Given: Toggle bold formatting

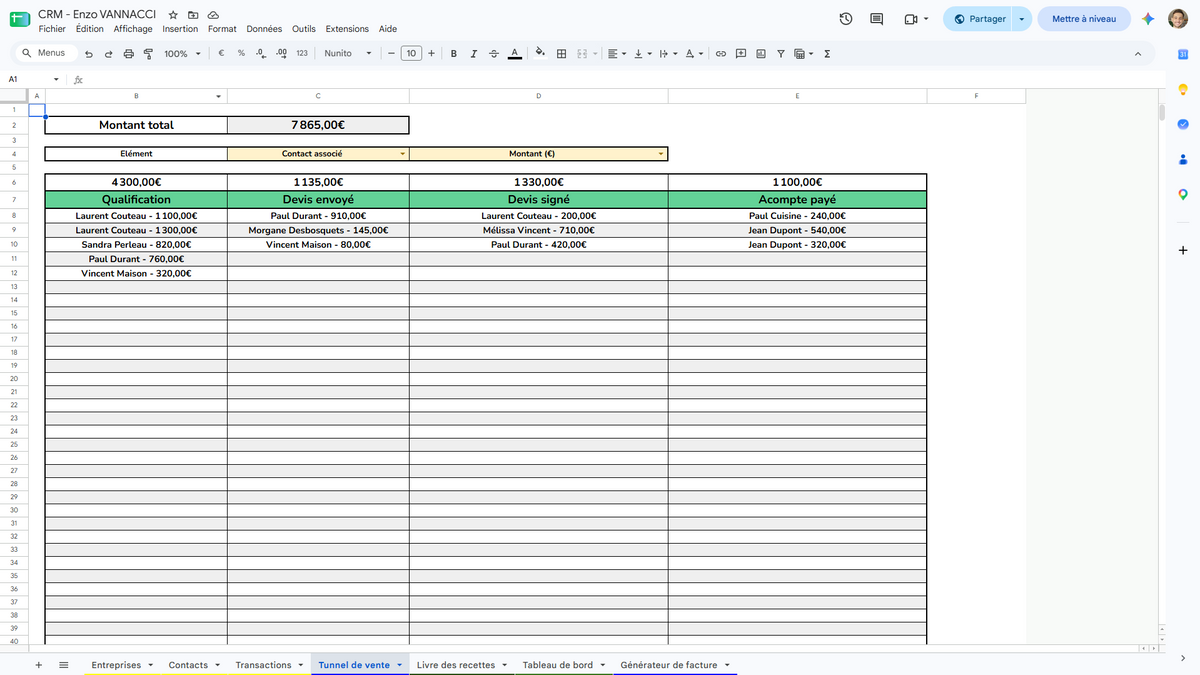Looking at the screenshot, I should 454,53.
